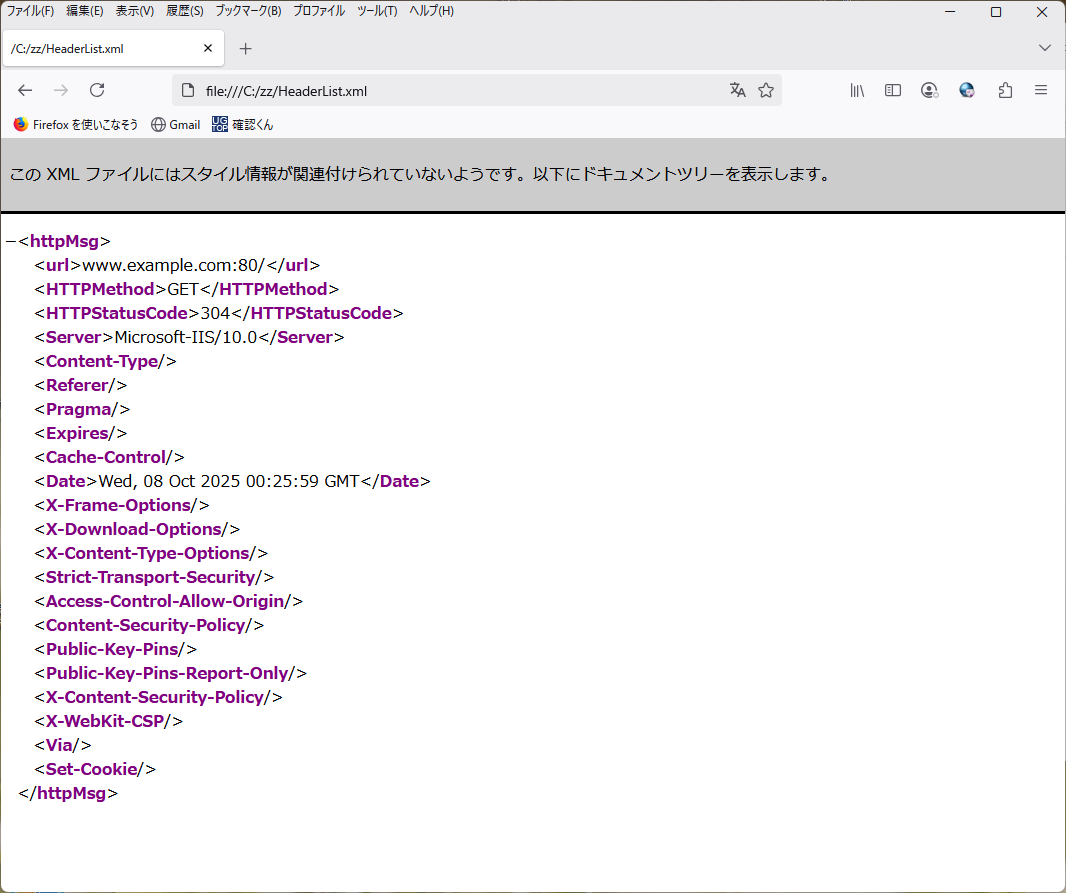Click the X-Content-Security-Policy element
Screen dimensions: 1066x893
point(158,697)
